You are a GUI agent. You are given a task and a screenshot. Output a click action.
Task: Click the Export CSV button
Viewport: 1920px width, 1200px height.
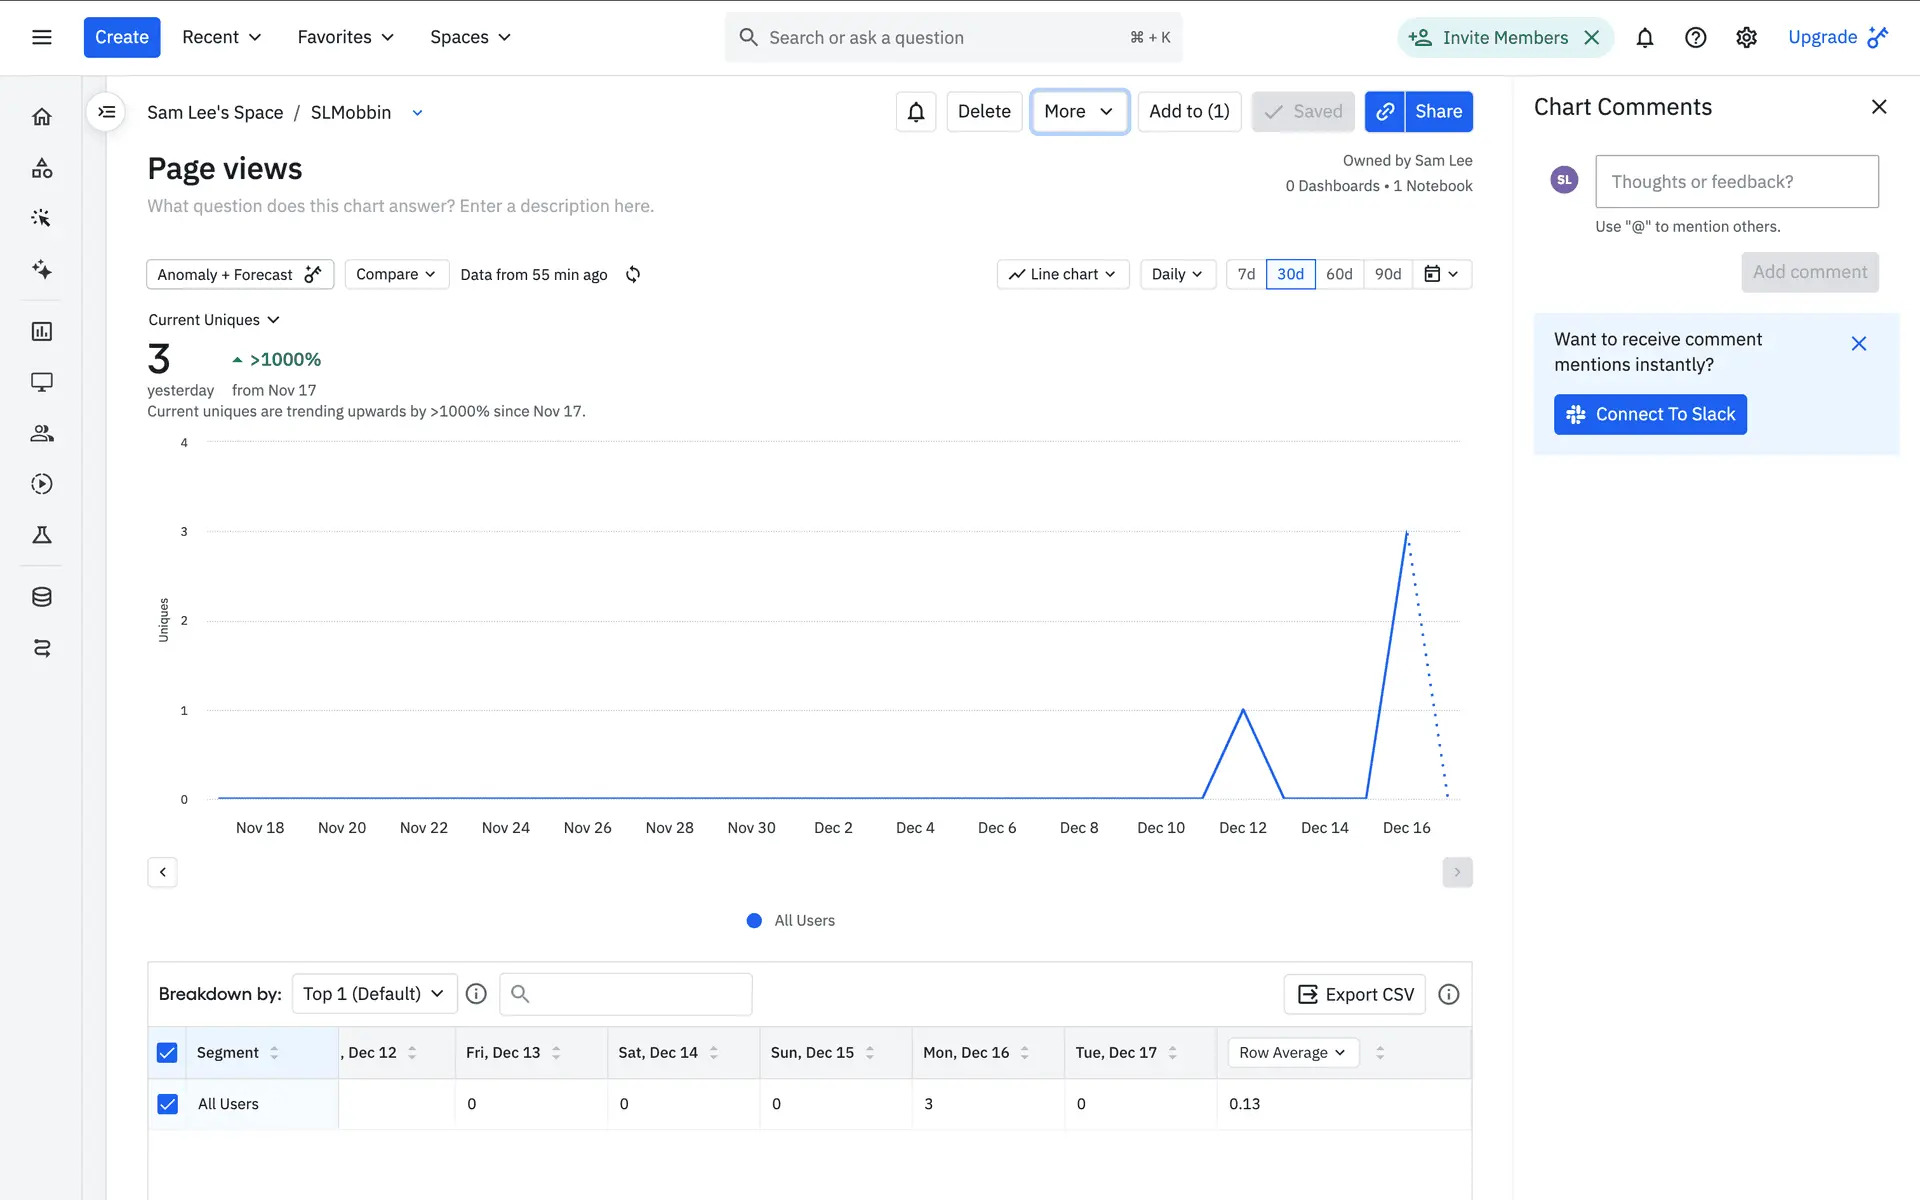click(1355, 994)
